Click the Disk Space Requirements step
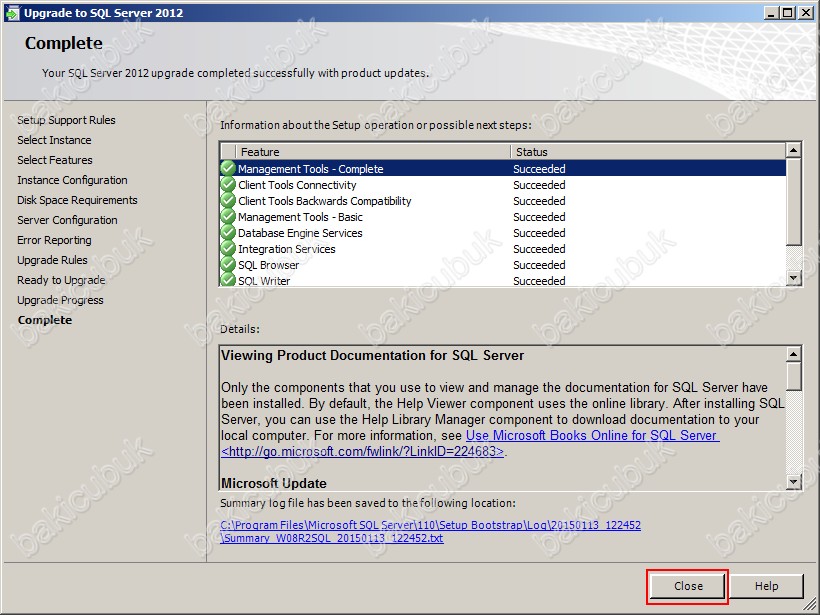This screenshot has width=820, height=615. coord(77,200)
